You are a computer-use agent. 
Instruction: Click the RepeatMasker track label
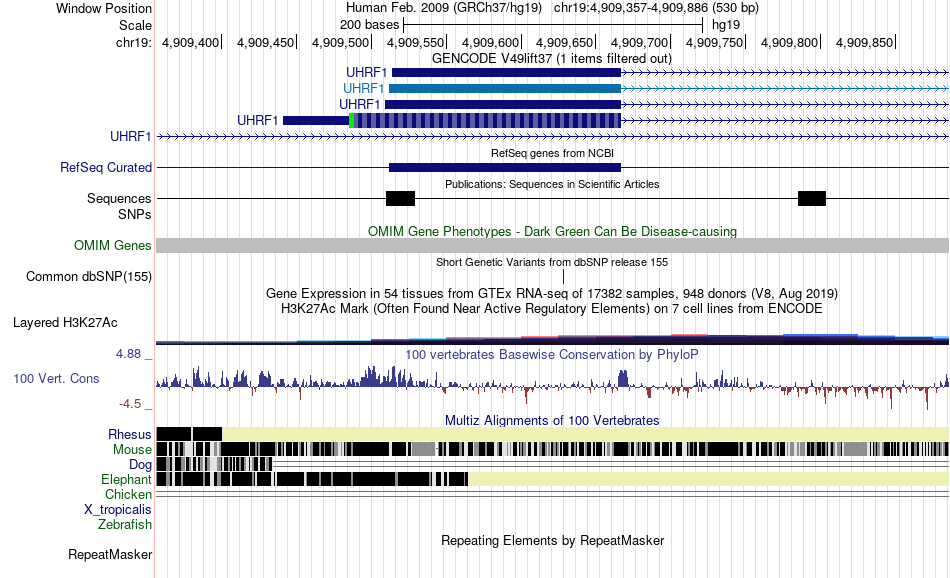pyautogui.click(x=110, y=554)
